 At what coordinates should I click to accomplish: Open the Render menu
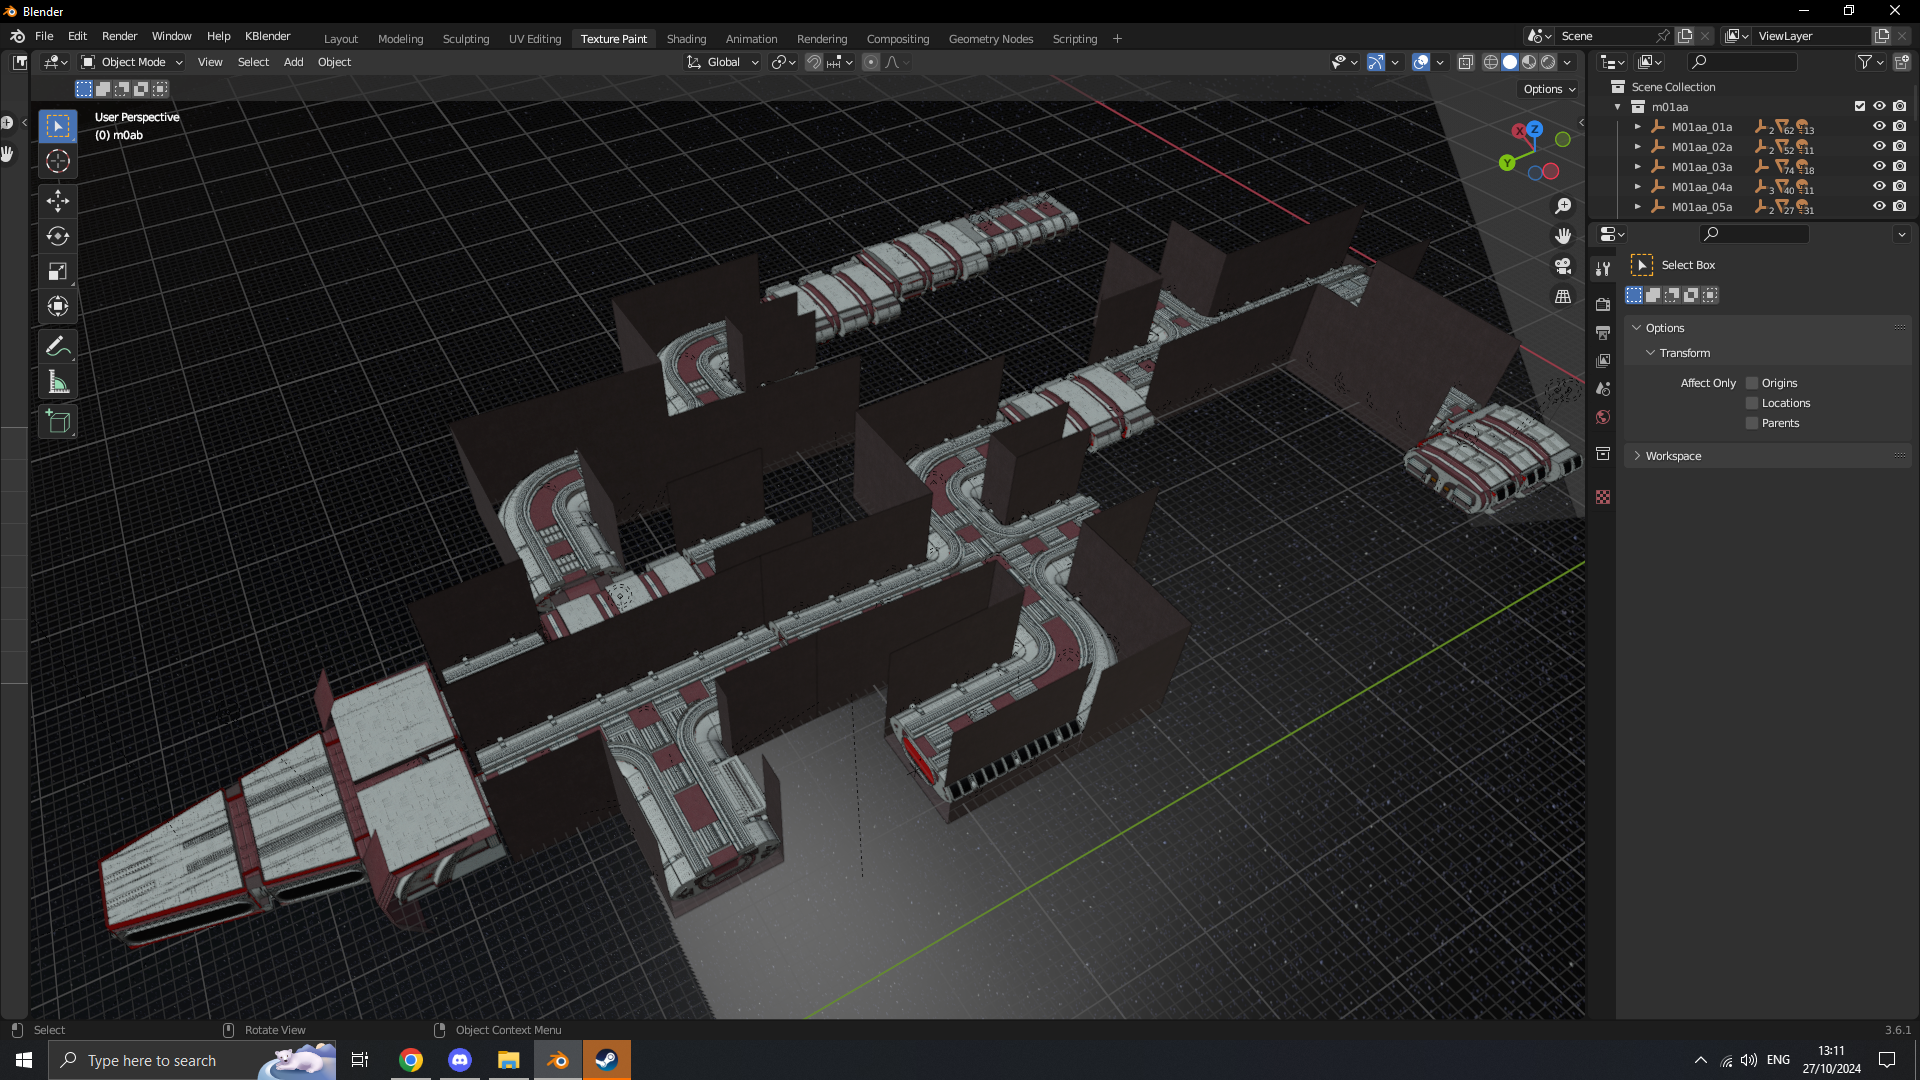pos(119,36)
